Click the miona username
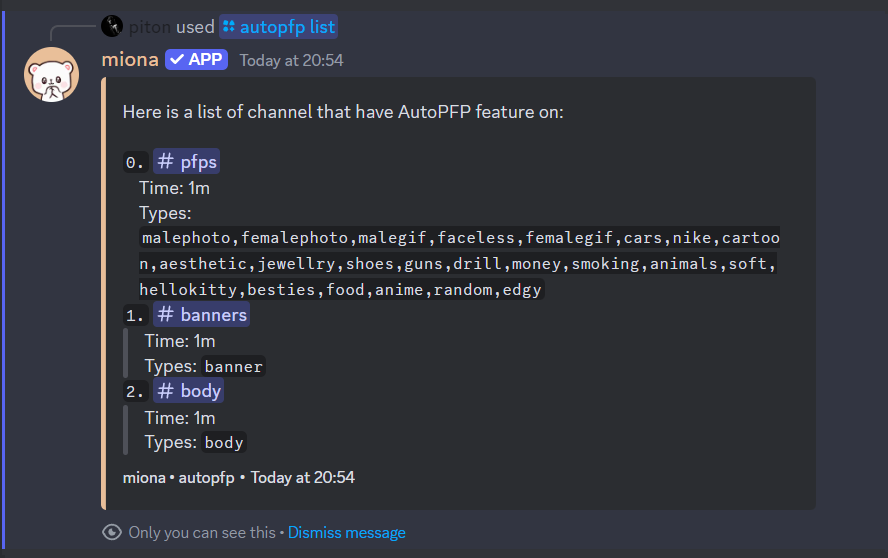Image resolution: width=888 pixels, height=558 pixels. (130, 59)
